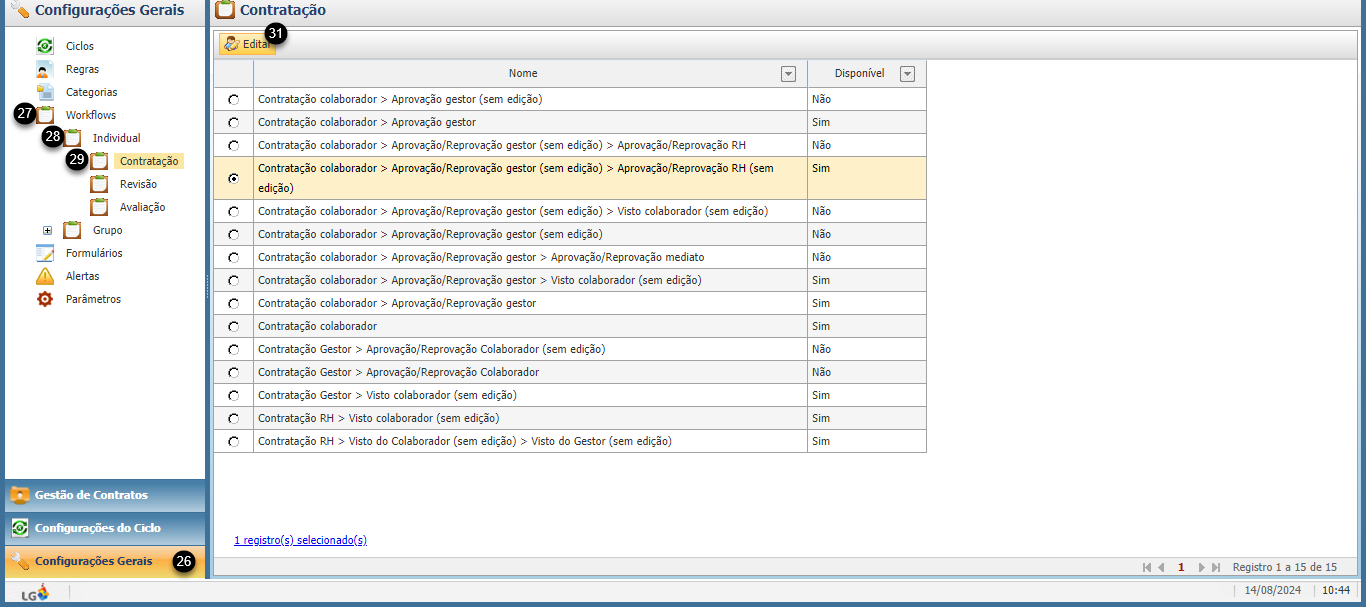This screenshot has height=607, width=1366.
Task: Open Individual tree item
Action: [x=116, y=138]
